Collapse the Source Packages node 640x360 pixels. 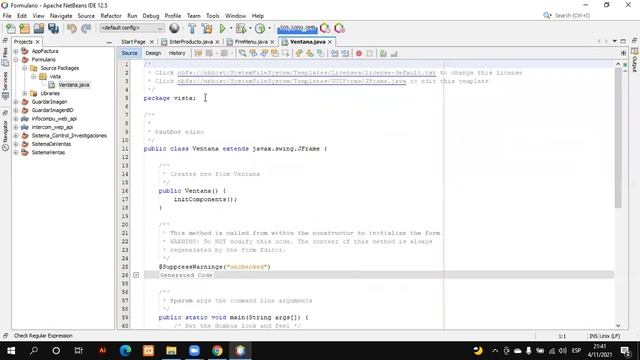coord(24,68)
